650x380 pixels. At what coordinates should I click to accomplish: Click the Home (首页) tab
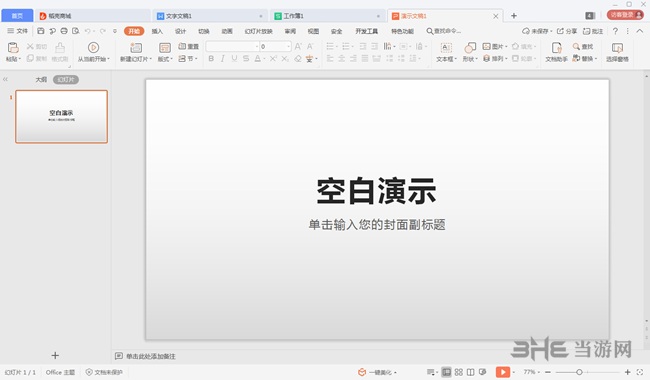pyautogui.click(x=17, y=16)
